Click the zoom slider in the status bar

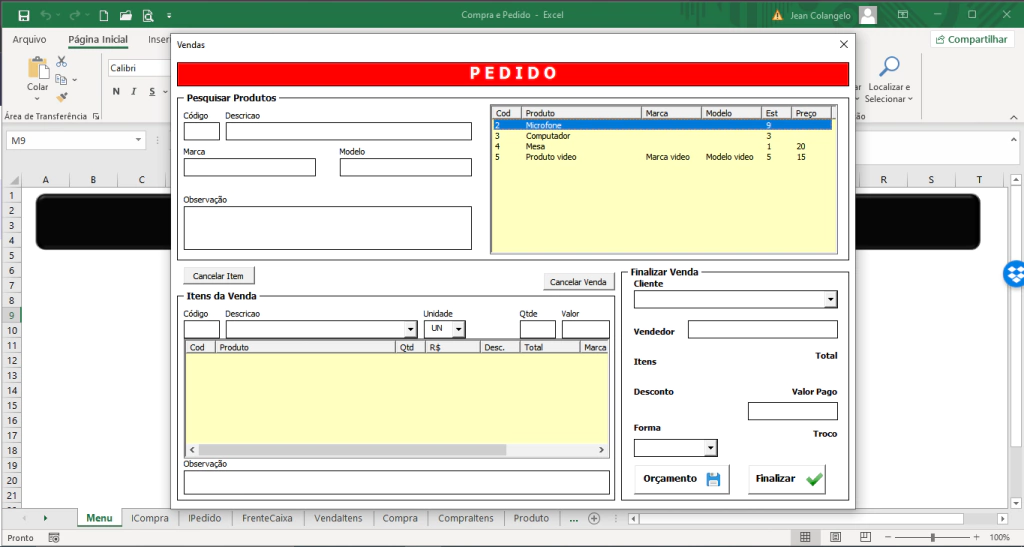click(x=932, y=538)
